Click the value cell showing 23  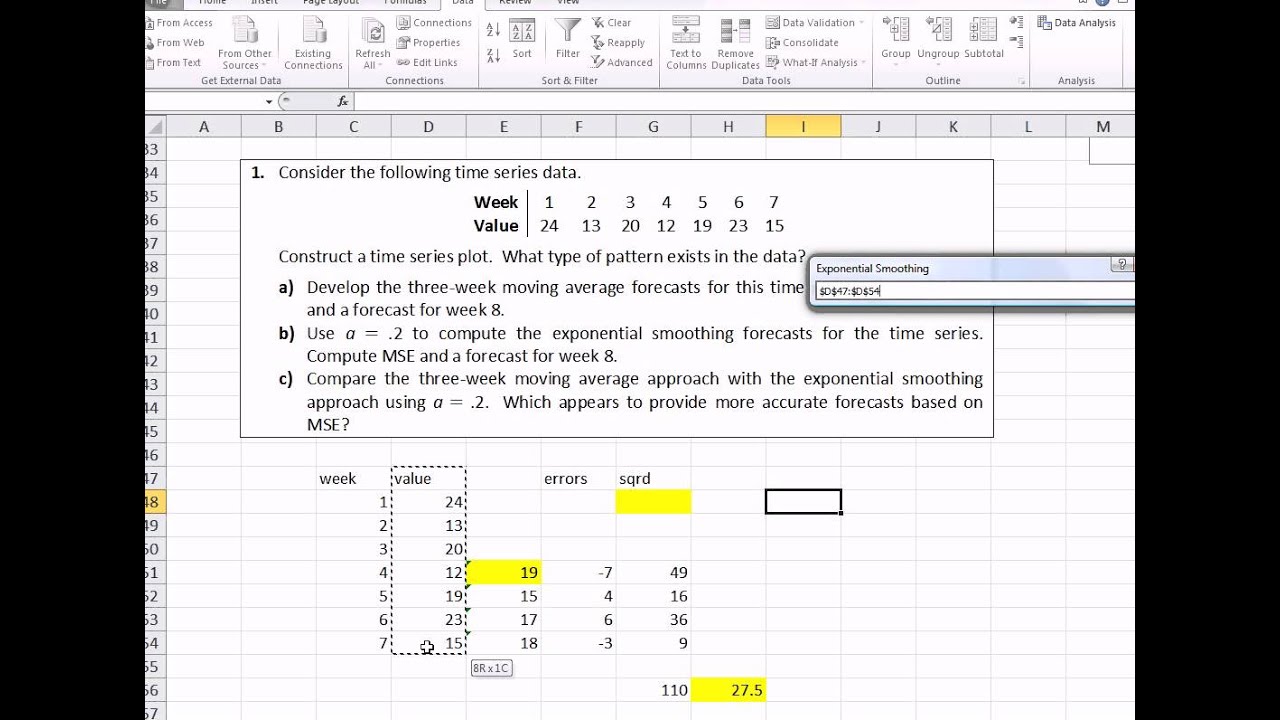(428, 620)
